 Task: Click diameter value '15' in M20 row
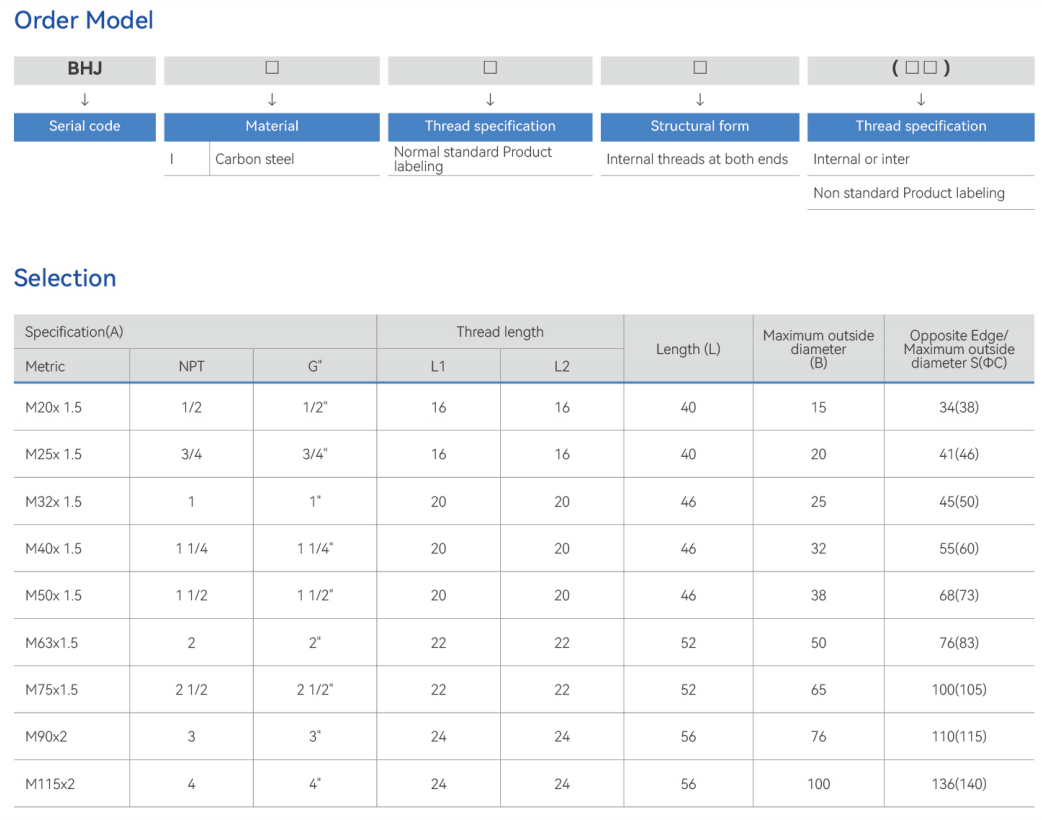click(x=818, y=407)
